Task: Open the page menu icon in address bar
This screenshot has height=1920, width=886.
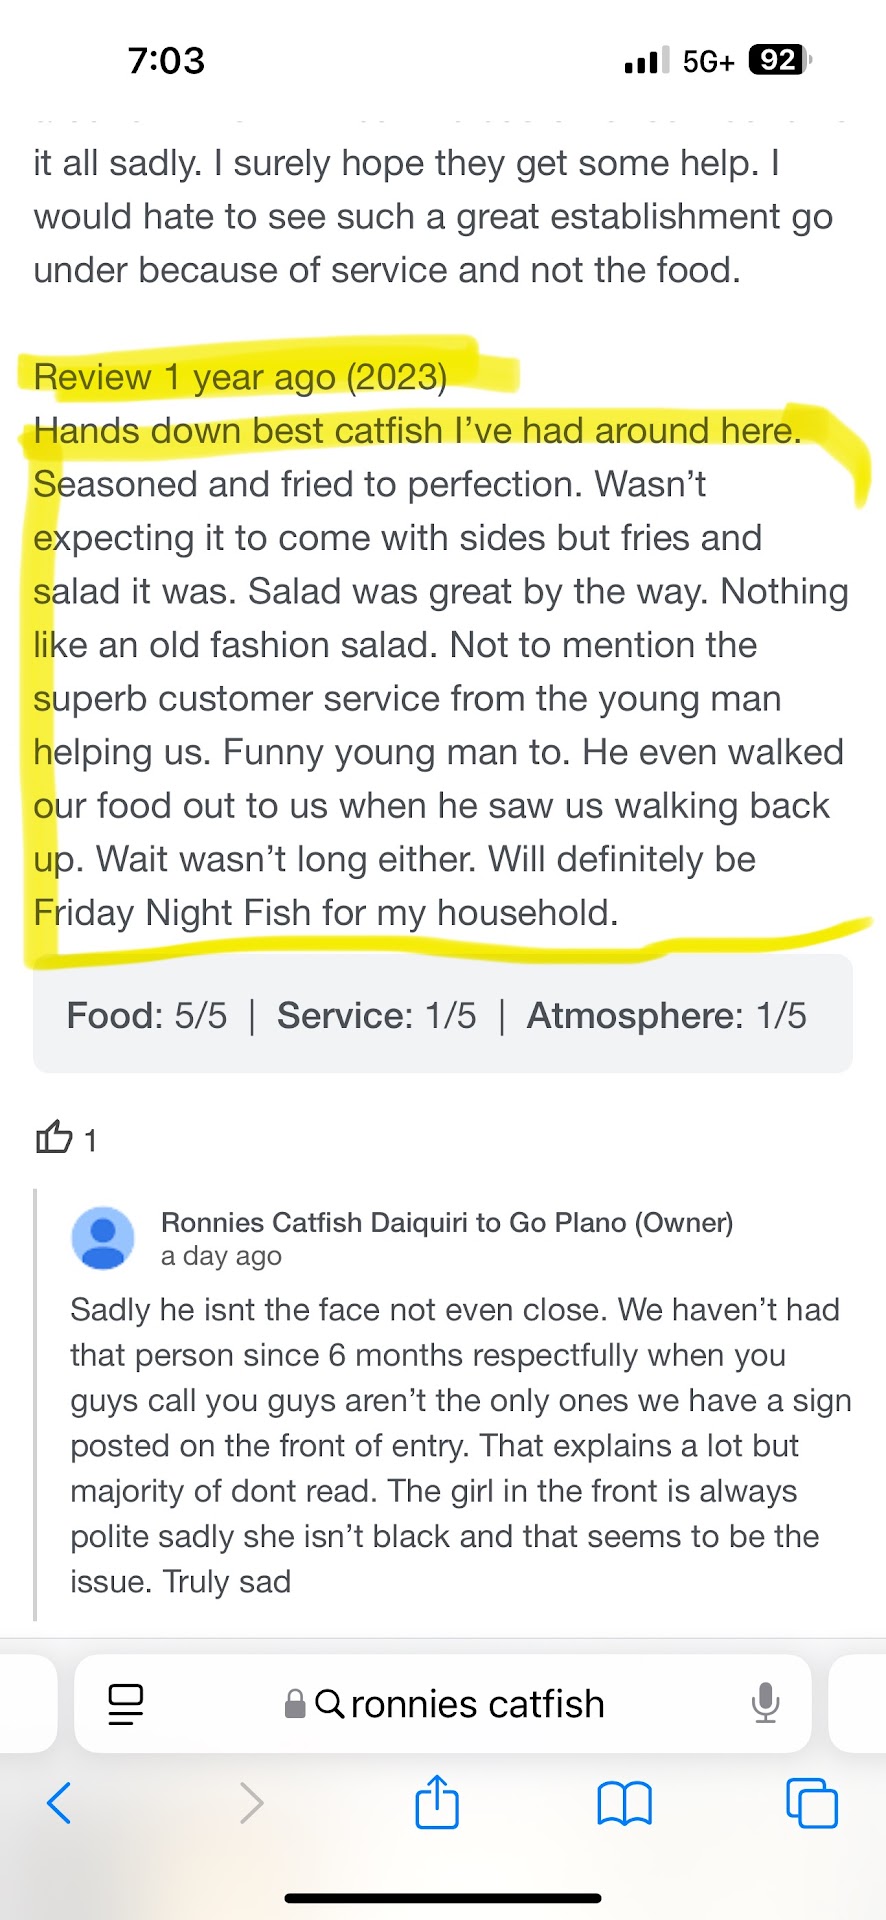Action: tap(126, 1704)
